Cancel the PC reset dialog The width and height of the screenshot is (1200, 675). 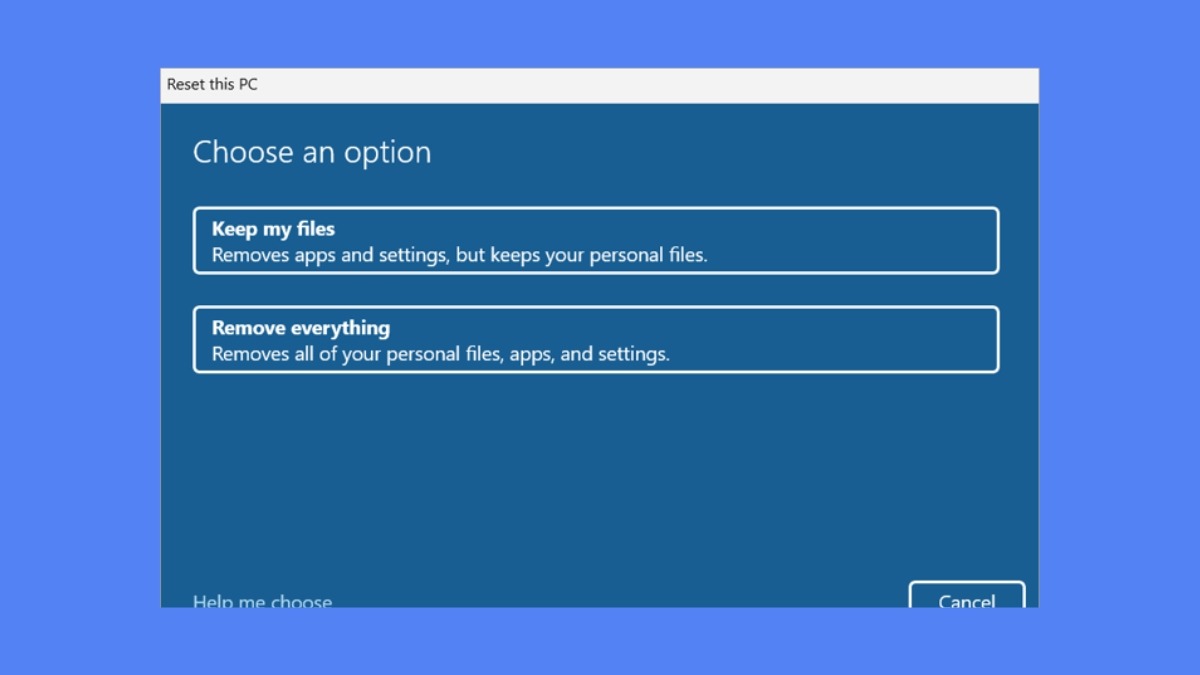967,596
